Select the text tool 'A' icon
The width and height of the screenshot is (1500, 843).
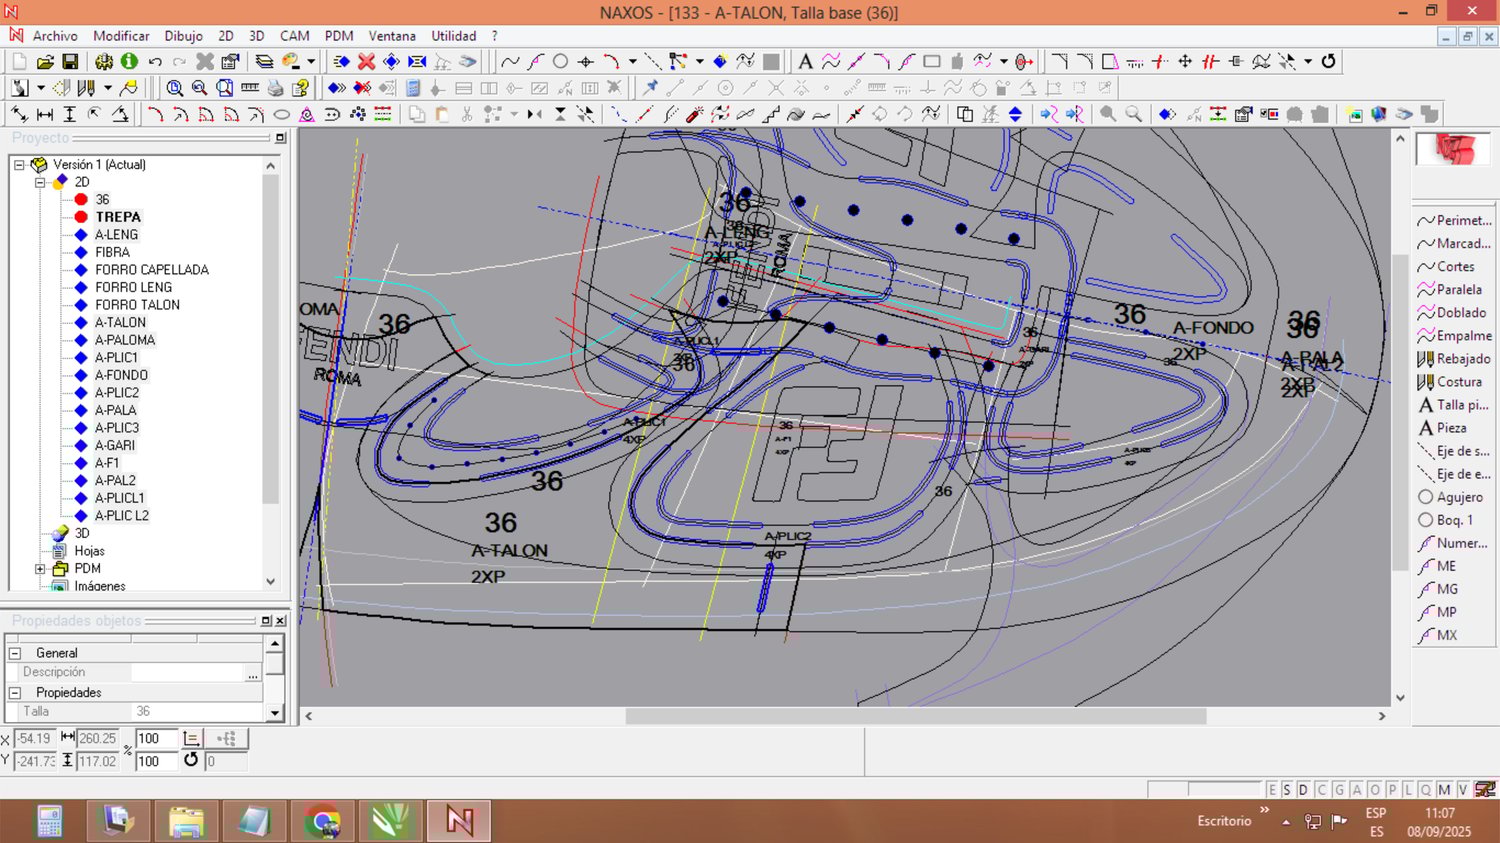click(805, 62)
